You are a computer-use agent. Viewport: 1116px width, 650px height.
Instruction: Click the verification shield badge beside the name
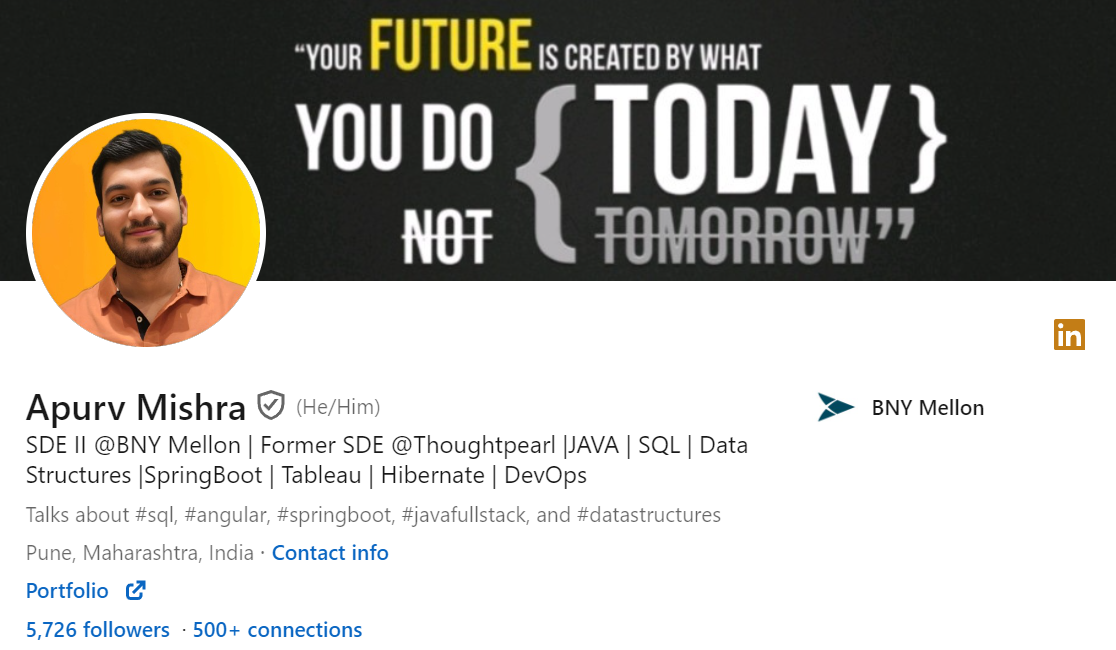[x=270, y=406]
